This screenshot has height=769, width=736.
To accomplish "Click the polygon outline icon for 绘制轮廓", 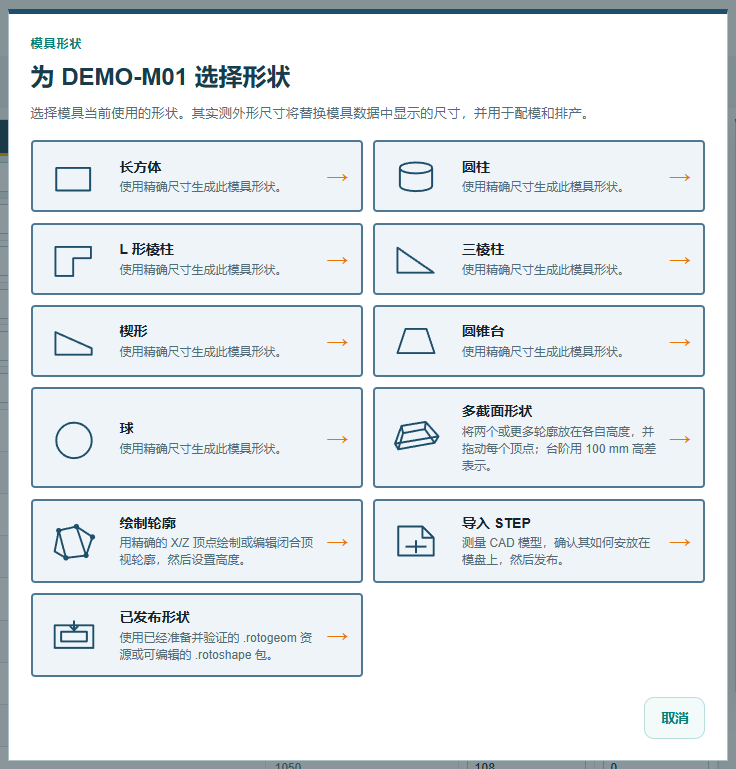I will 74,542.
